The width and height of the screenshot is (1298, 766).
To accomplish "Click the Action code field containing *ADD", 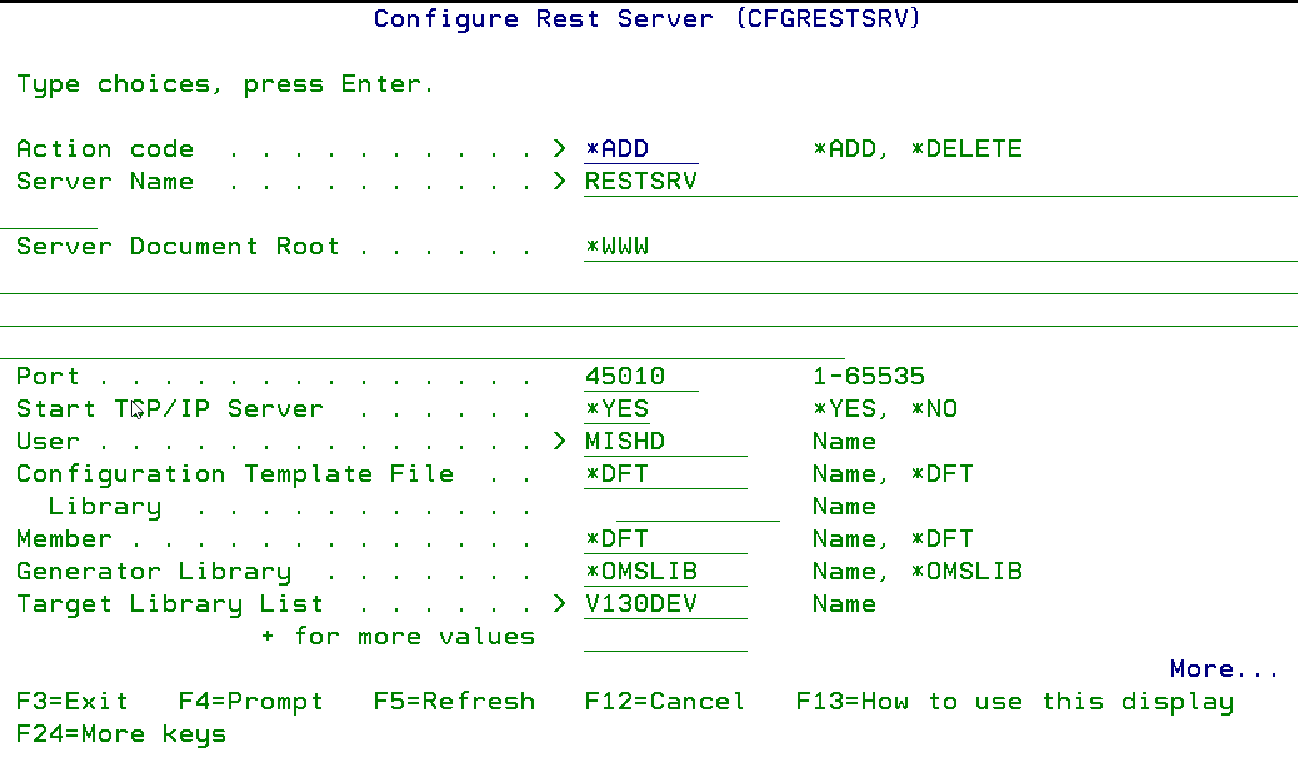I will pyautogui.click(x=640, y=149).
